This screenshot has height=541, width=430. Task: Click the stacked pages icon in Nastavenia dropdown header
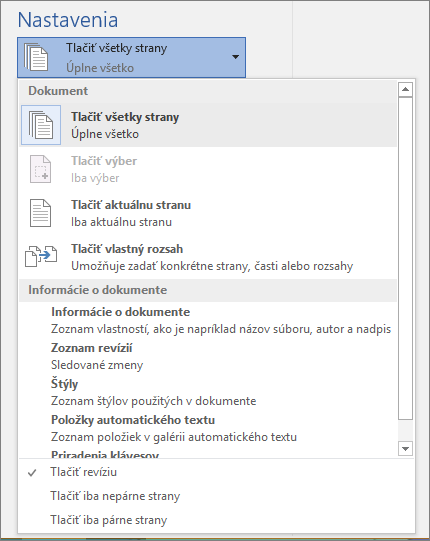(36, 57)
